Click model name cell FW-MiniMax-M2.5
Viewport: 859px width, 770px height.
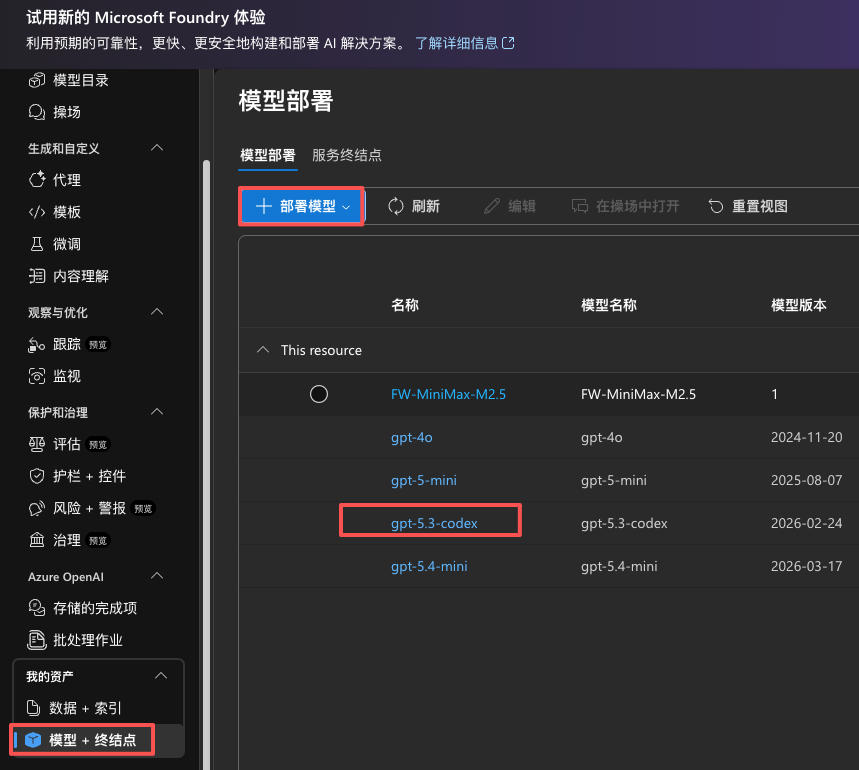tap(638, 394)
